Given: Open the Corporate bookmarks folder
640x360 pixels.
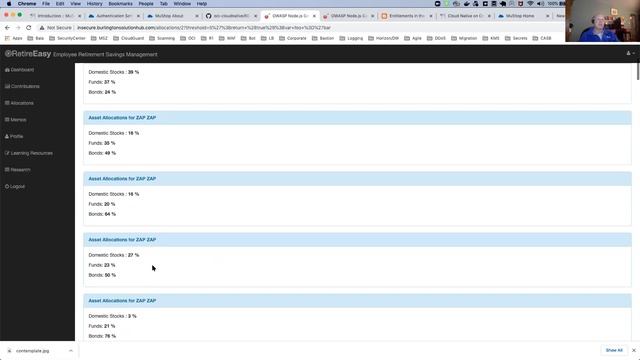Looking at the screenshot, I should [293, 38].
